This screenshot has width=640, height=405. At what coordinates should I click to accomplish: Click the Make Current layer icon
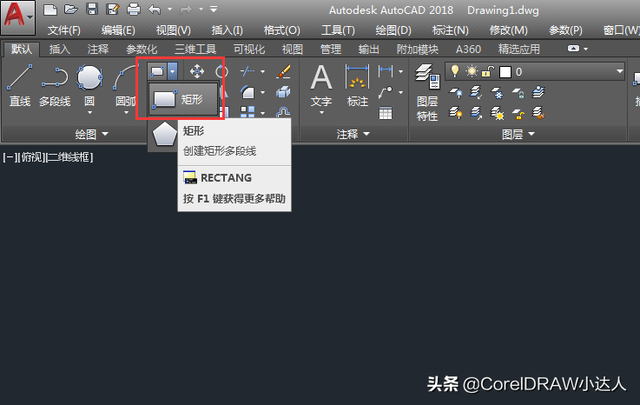476,93
